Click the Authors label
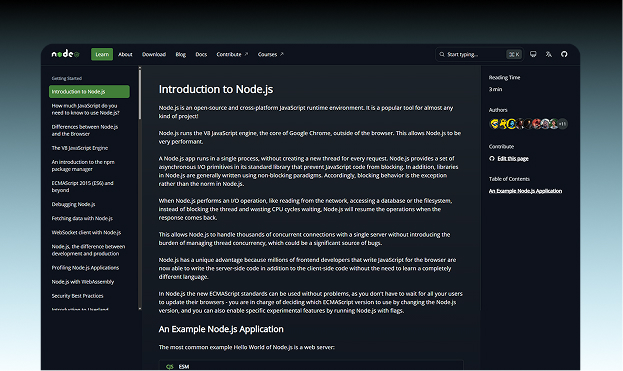 pos(498,110)
